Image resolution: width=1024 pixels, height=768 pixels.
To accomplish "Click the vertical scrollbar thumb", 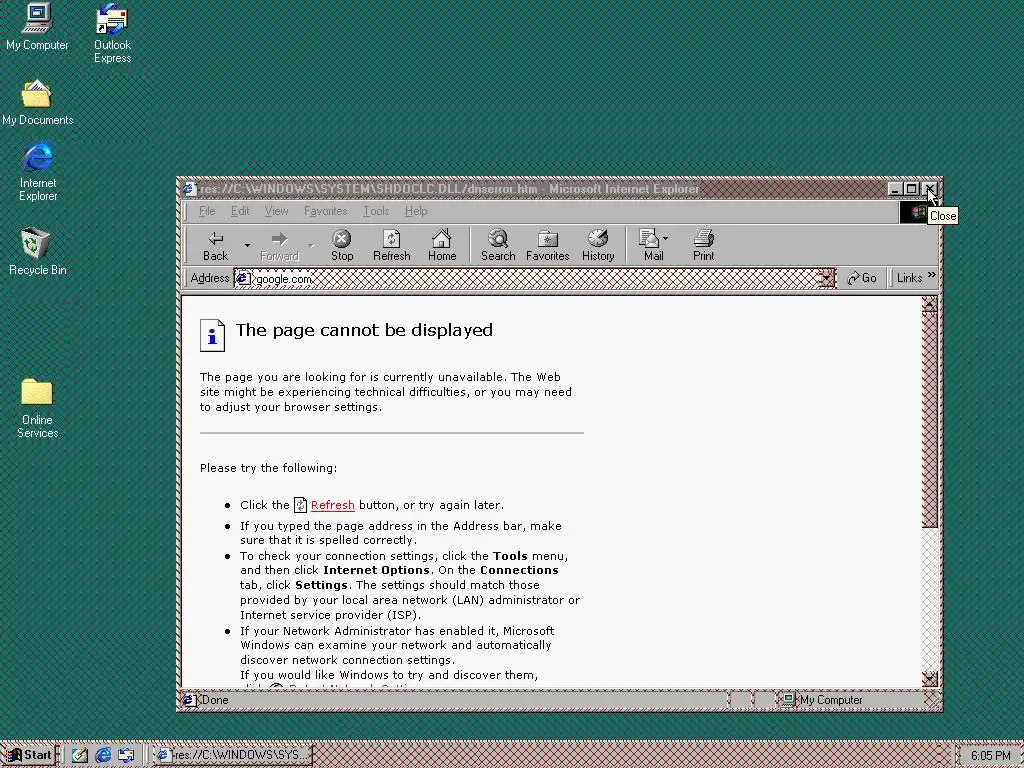I will point(930,419).
